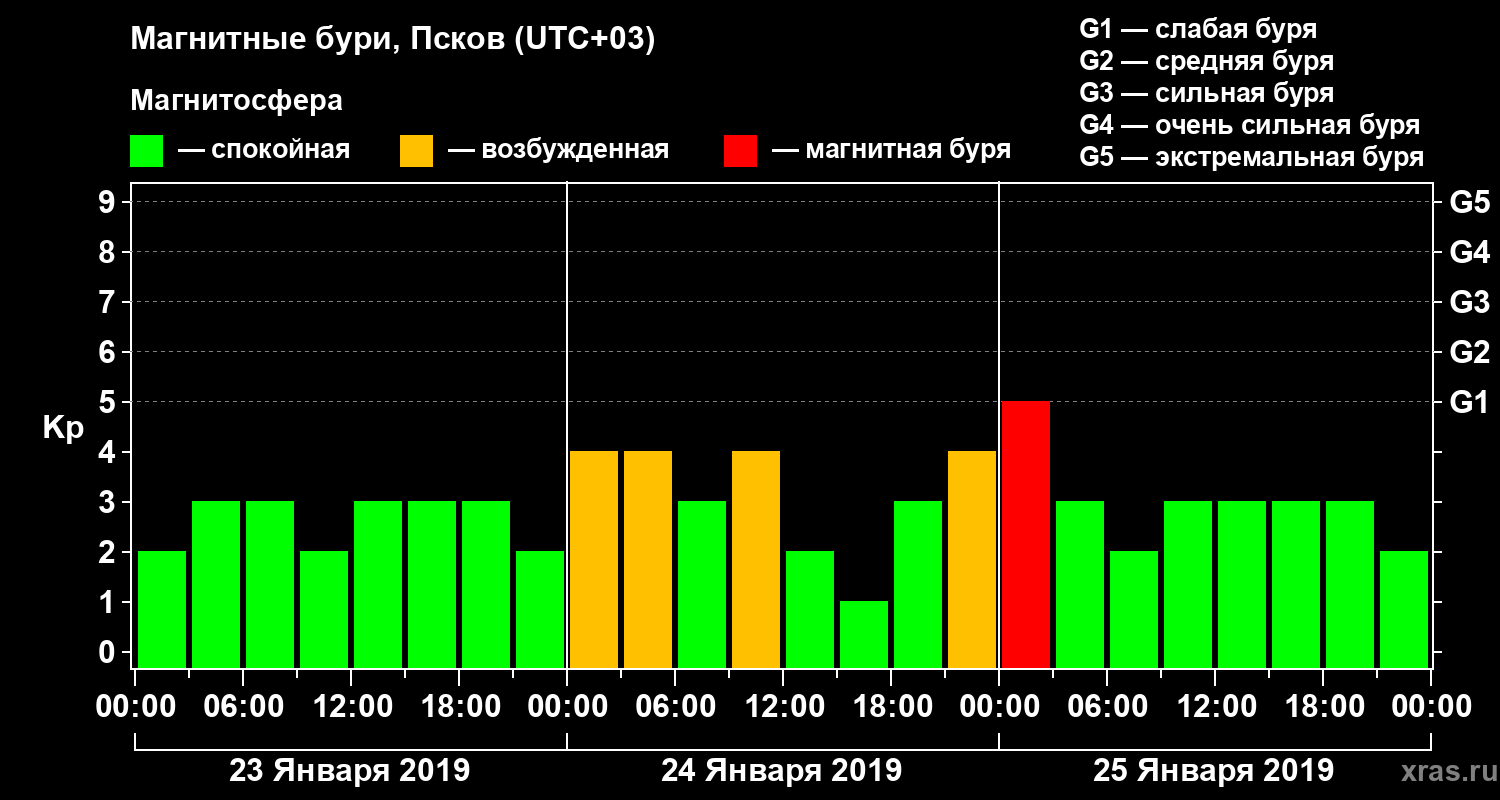The image size is (1500, 800).
Task: Click the 'Kp' axis title
Action: [63, 427]
